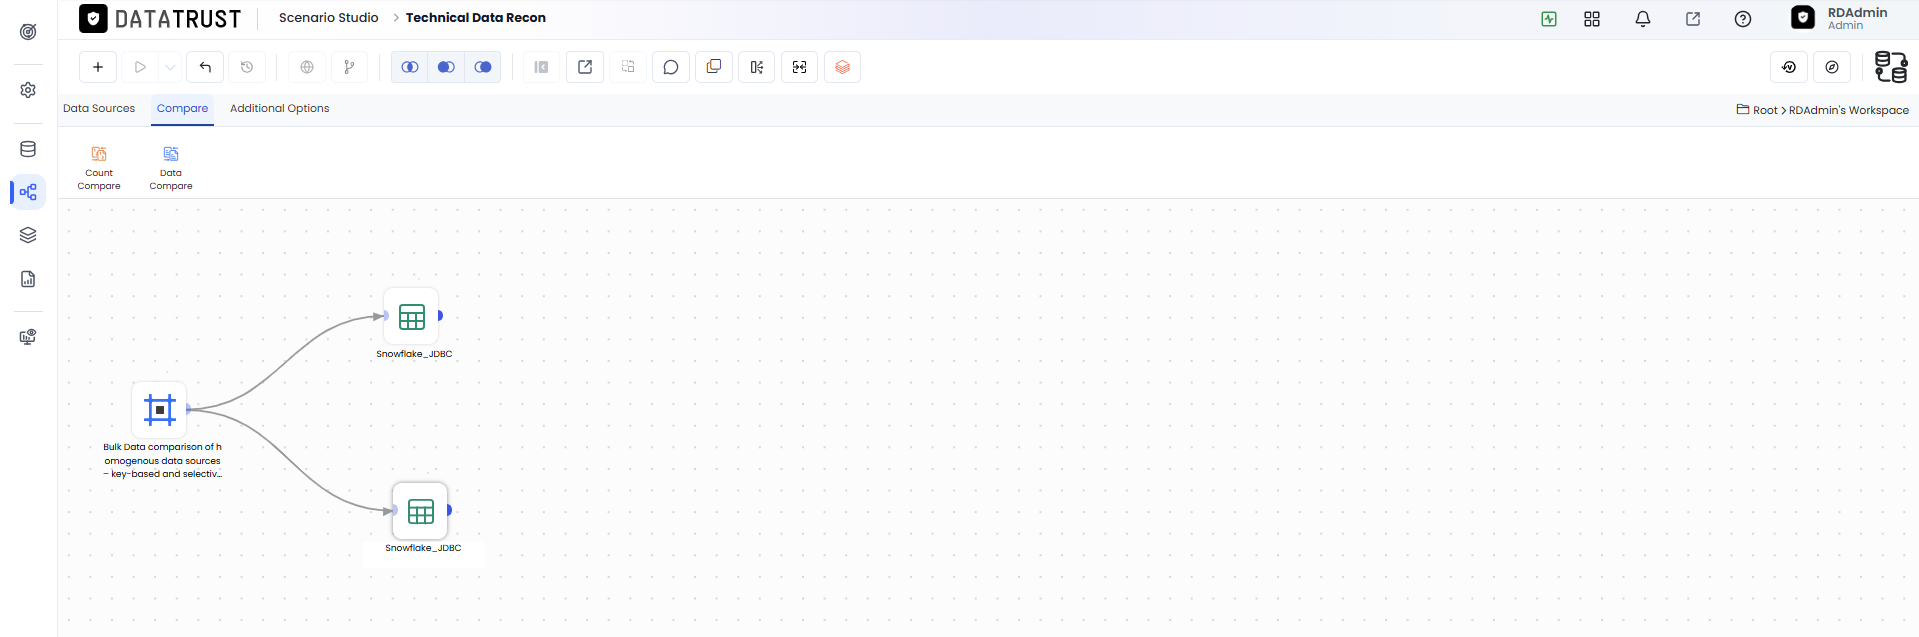Click the DataTrust logo
The width and height of the screenshot is (1919, 637).
tap(161, 19)
